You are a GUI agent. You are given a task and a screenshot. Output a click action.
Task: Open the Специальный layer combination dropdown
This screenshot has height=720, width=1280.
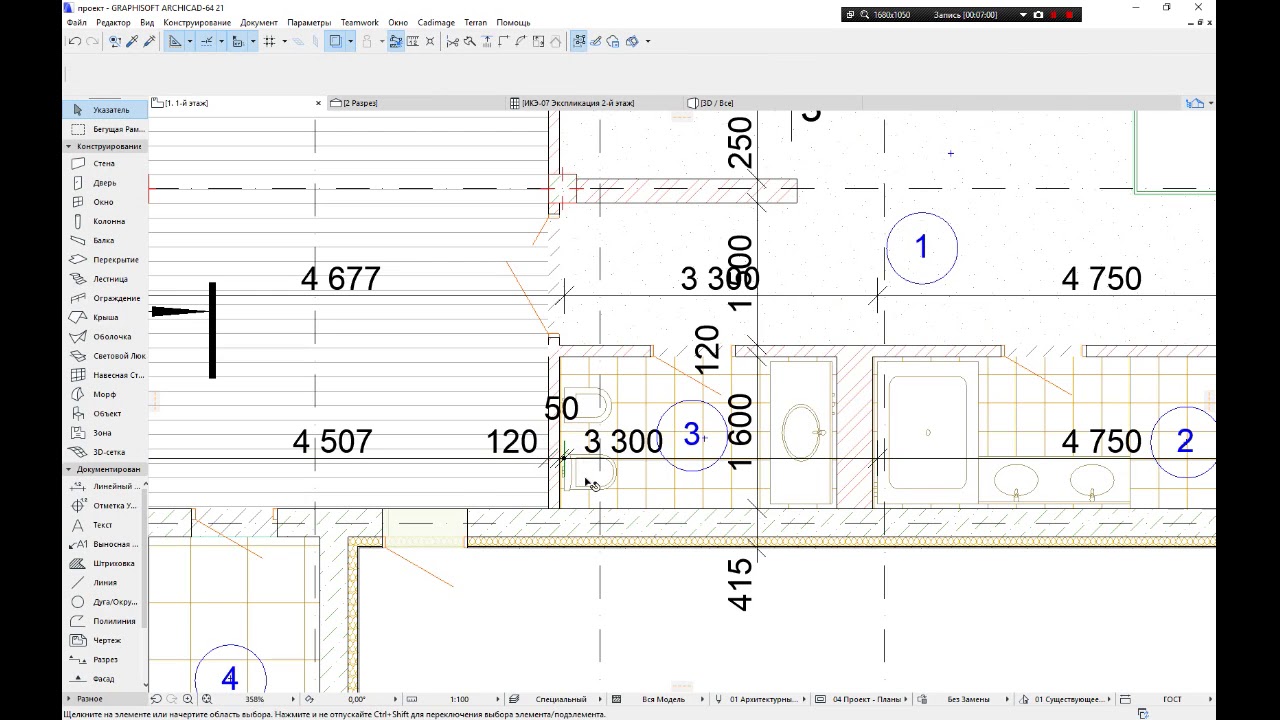tap(560, 699)
